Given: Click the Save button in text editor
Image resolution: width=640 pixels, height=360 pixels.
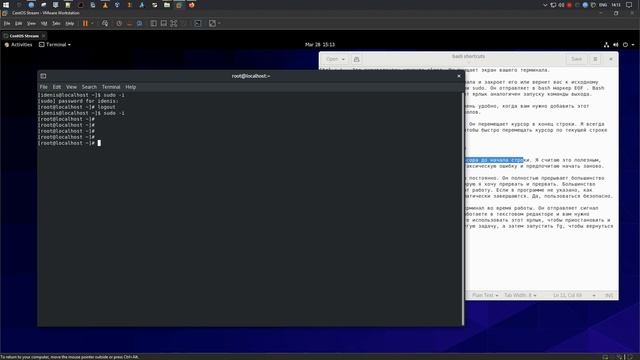Looking at the screenshot, I should point(576,59).
